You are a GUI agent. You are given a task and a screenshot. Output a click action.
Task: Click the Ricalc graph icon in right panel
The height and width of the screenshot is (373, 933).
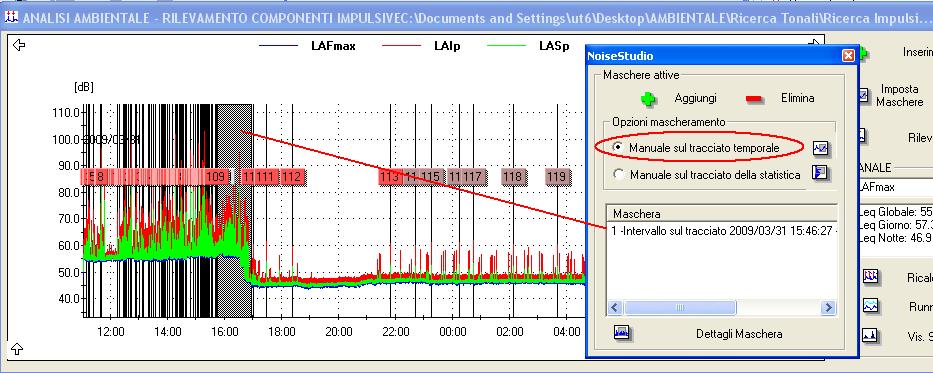871,277
